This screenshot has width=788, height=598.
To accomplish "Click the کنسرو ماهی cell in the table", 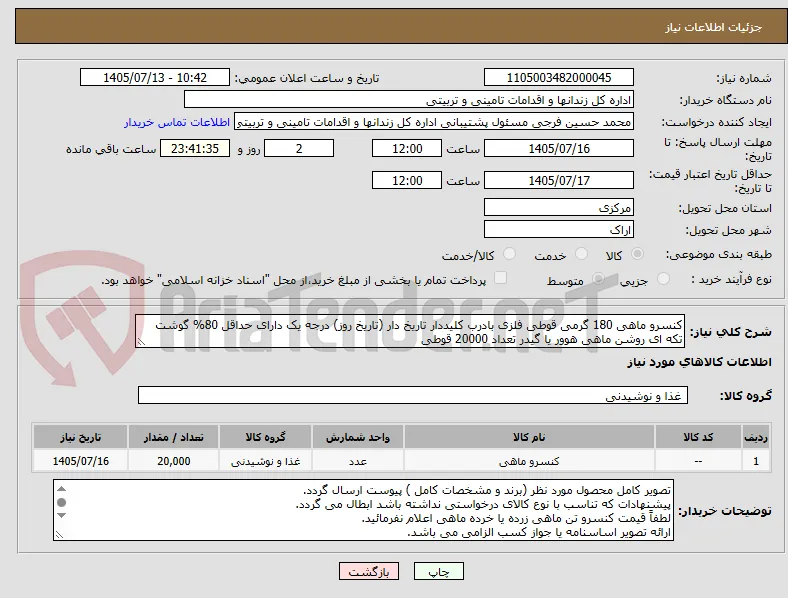I will (529, 461).
